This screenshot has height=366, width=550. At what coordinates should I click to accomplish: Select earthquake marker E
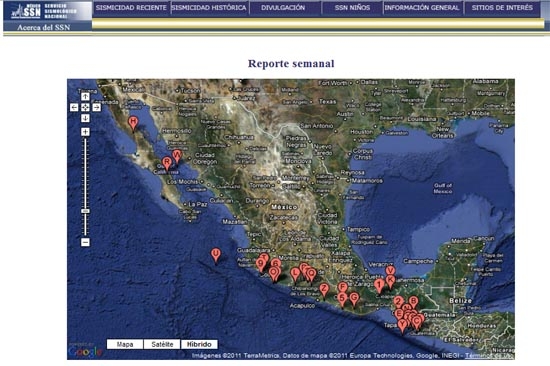pos(399,314)
